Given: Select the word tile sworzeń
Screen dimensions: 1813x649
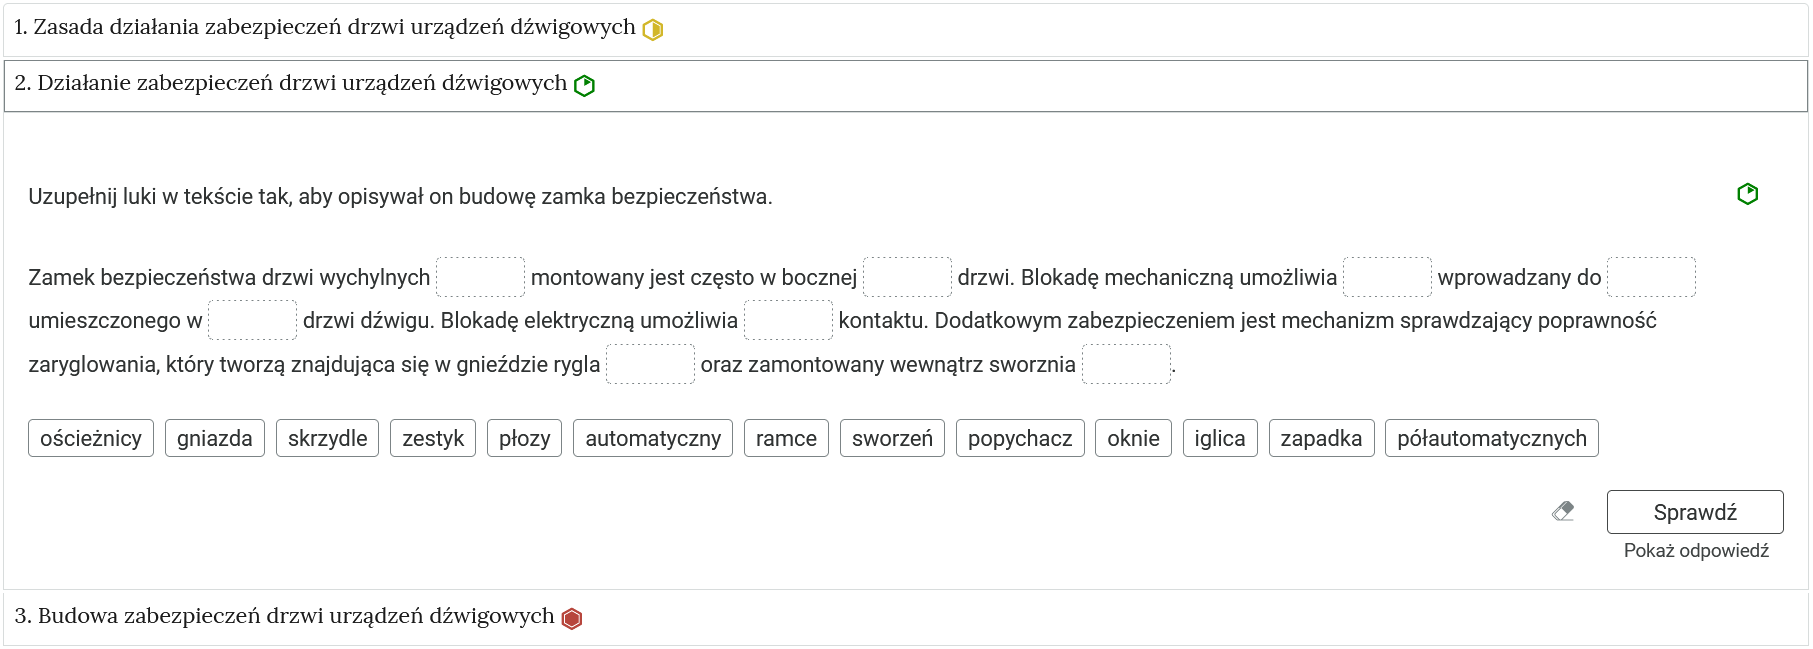Looking at the screenshot, I should click(x=892, y=437).
